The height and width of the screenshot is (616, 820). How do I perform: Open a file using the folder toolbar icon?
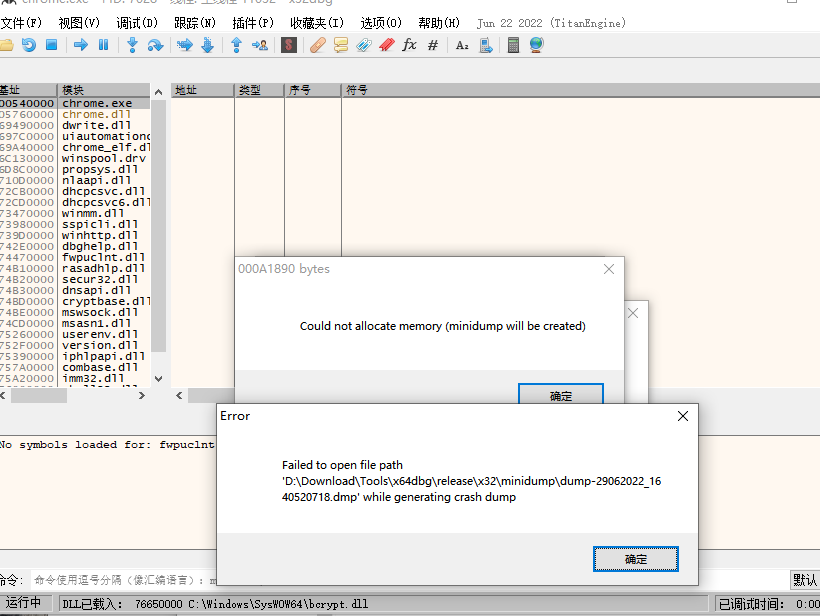pos(7,45)
